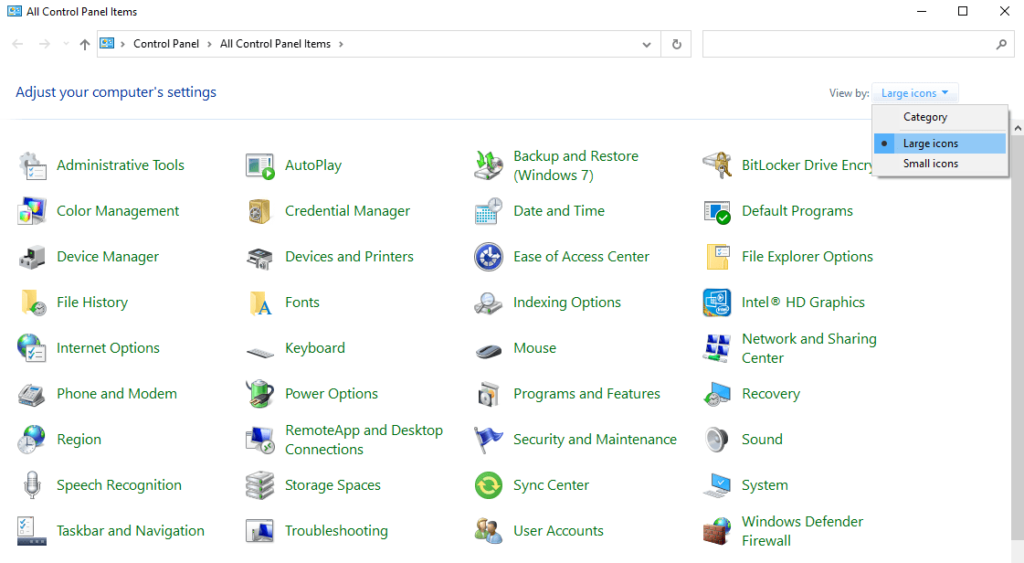The image size is (1024, 563).
Task: Click the search magnifier icon
Action: coord(1001,44)
